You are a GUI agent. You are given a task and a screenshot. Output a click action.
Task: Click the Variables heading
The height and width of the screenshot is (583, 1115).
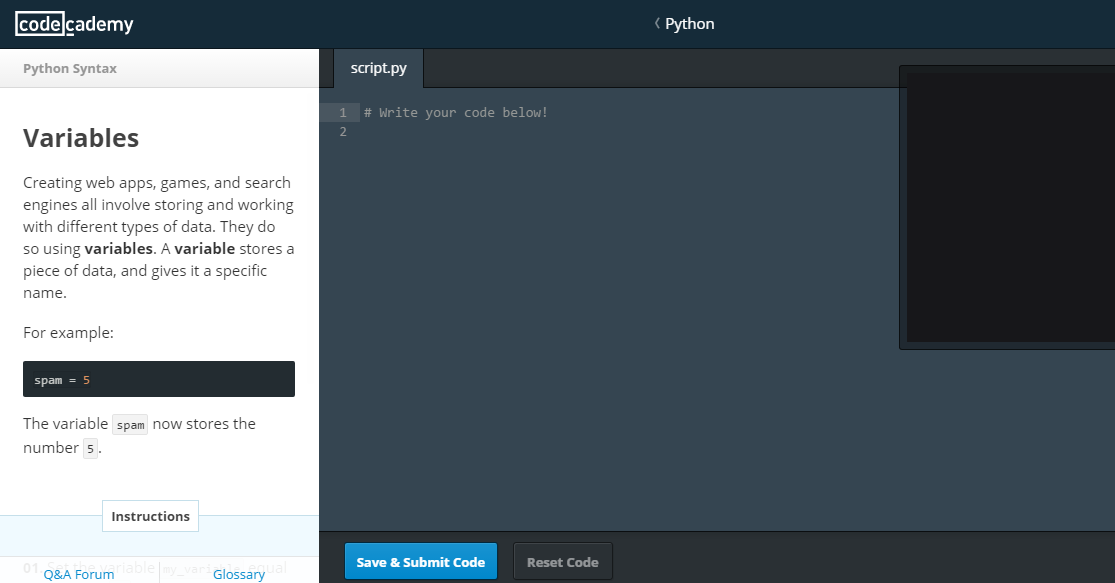(x=81, y=138)
